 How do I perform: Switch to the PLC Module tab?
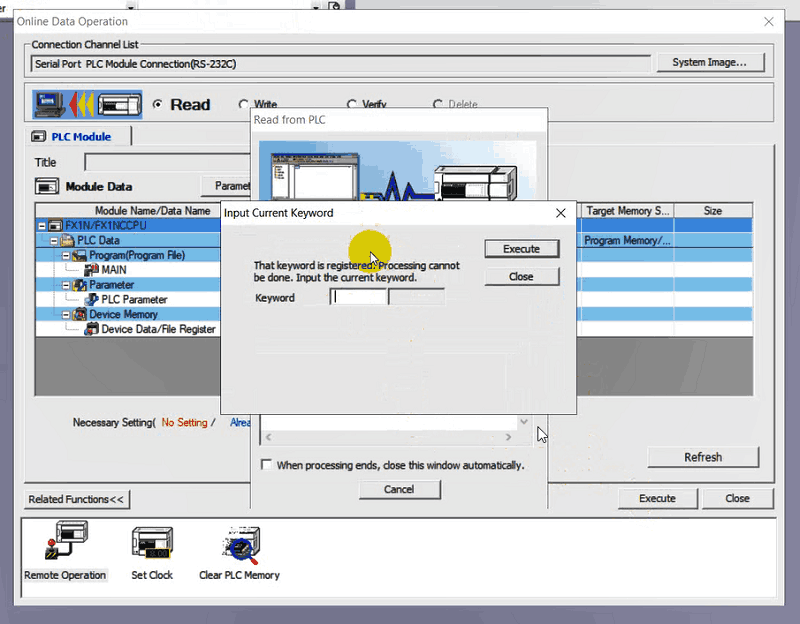tap(80, 137)
